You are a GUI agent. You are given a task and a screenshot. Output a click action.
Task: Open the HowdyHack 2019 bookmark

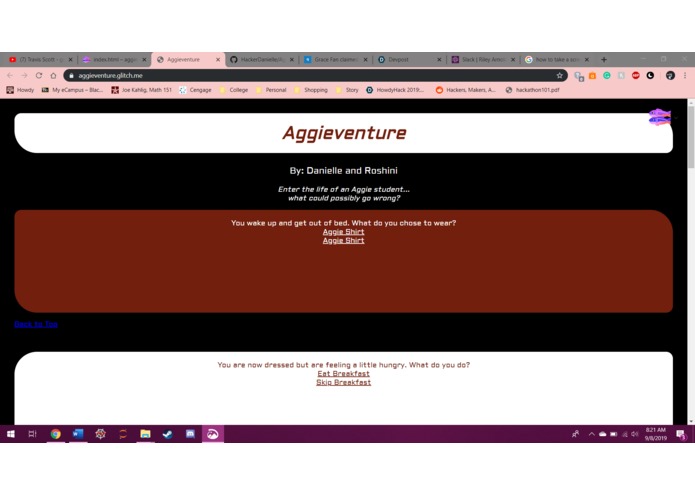[395, 90]
